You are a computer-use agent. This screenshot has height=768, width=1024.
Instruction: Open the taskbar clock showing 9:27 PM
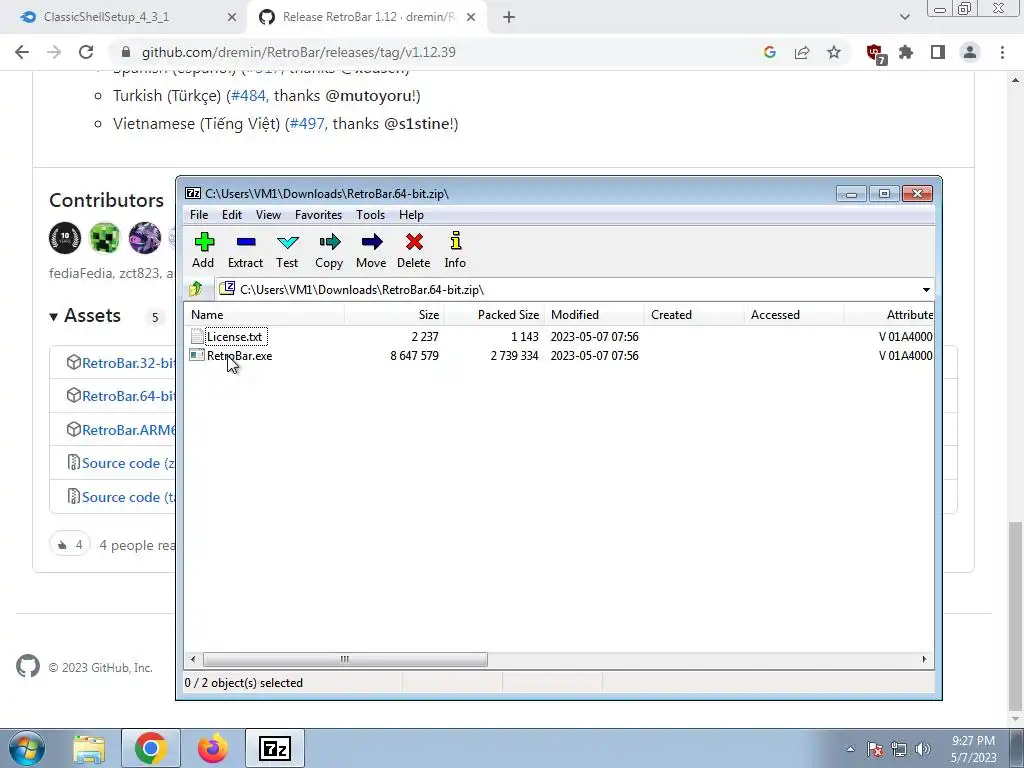(x=974, y=749)
